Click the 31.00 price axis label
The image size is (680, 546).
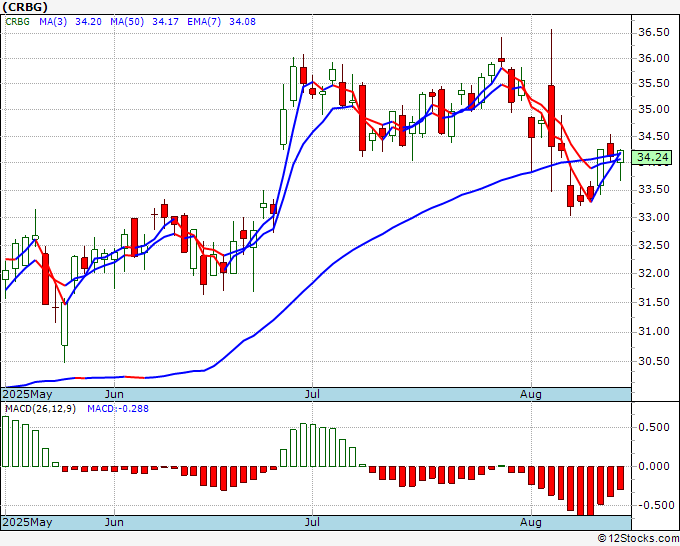[654, 331]
